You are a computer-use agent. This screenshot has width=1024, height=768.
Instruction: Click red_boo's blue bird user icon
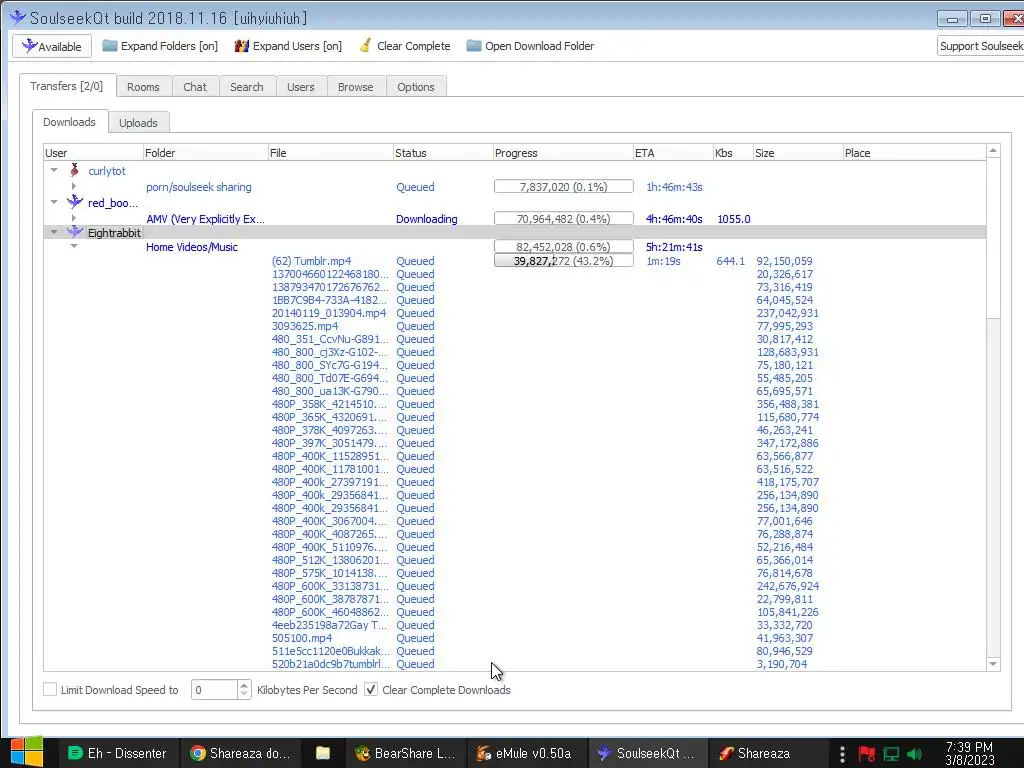[75, 202]
